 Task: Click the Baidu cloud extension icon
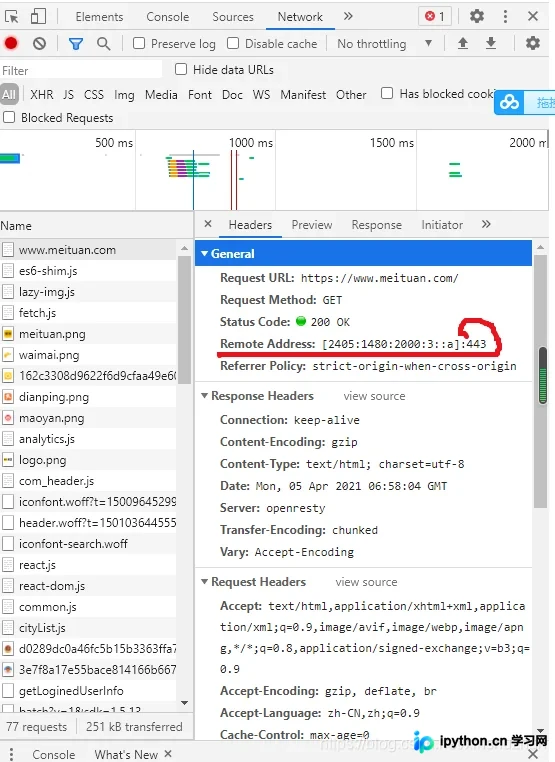(509, 103)
